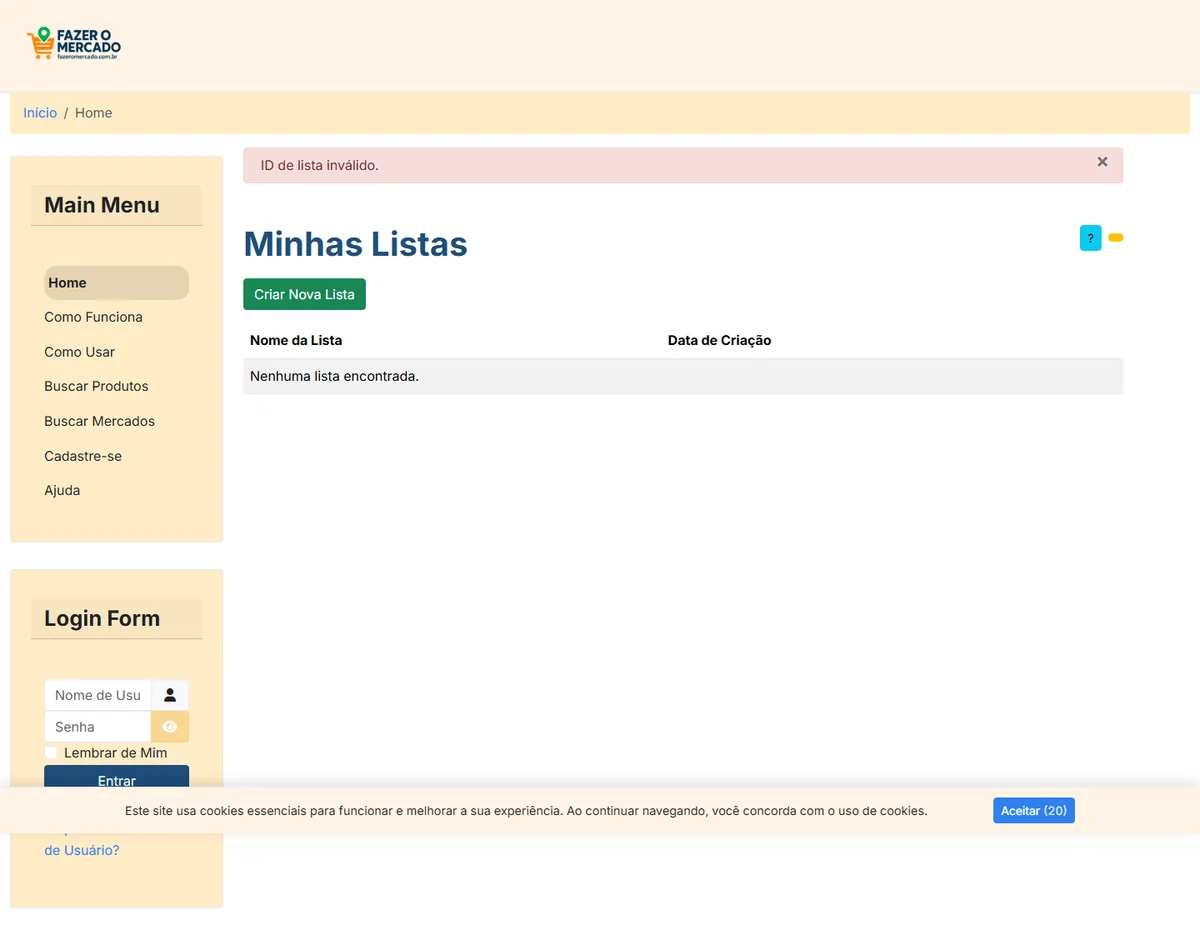
Task: Click the 'Nenhuma lista encontrada.' row
Action: click(683, 377)
